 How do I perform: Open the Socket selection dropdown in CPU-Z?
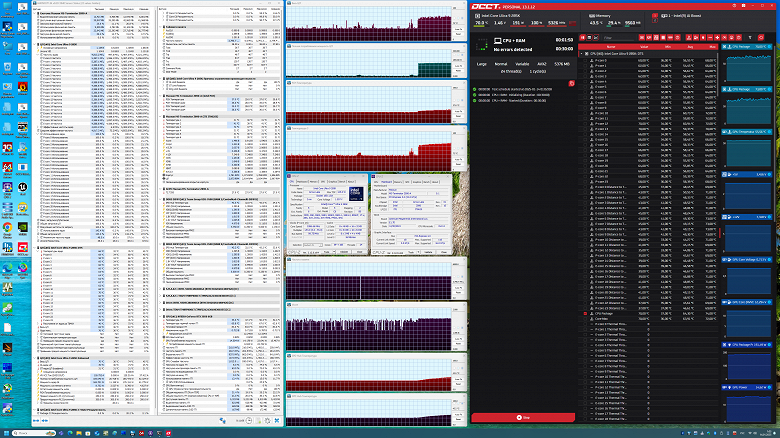point(311,245)
